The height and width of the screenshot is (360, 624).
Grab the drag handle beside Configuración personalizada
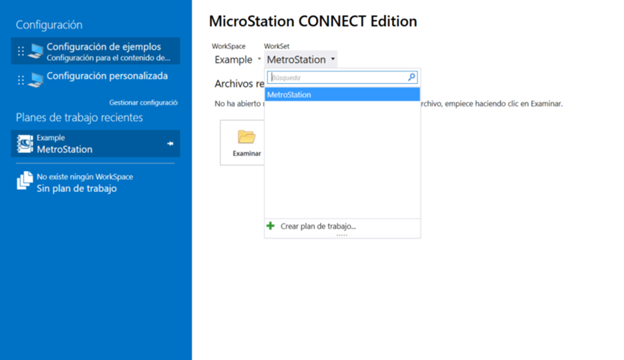(21, 80)
